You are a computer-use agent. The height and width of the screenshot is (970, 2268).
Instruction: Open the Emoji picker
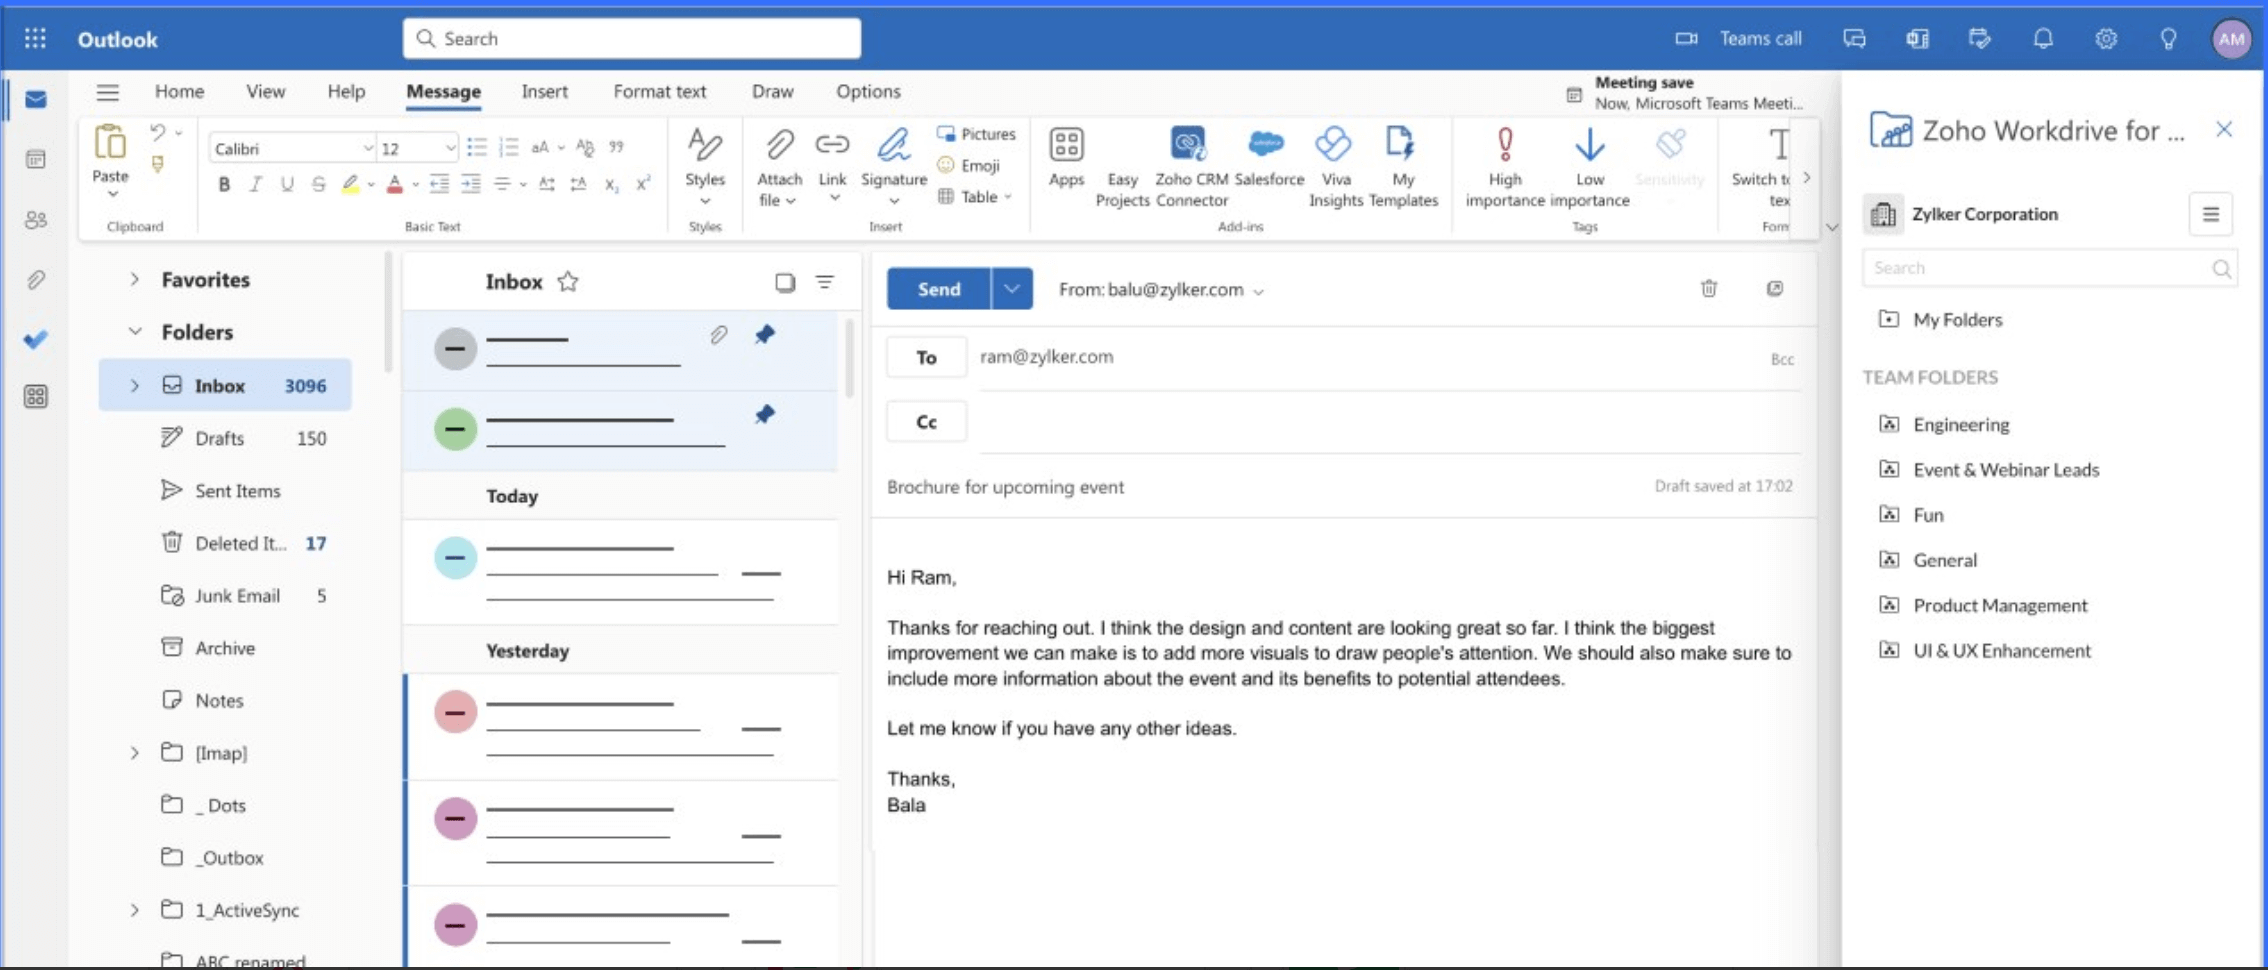pos(968,165)
